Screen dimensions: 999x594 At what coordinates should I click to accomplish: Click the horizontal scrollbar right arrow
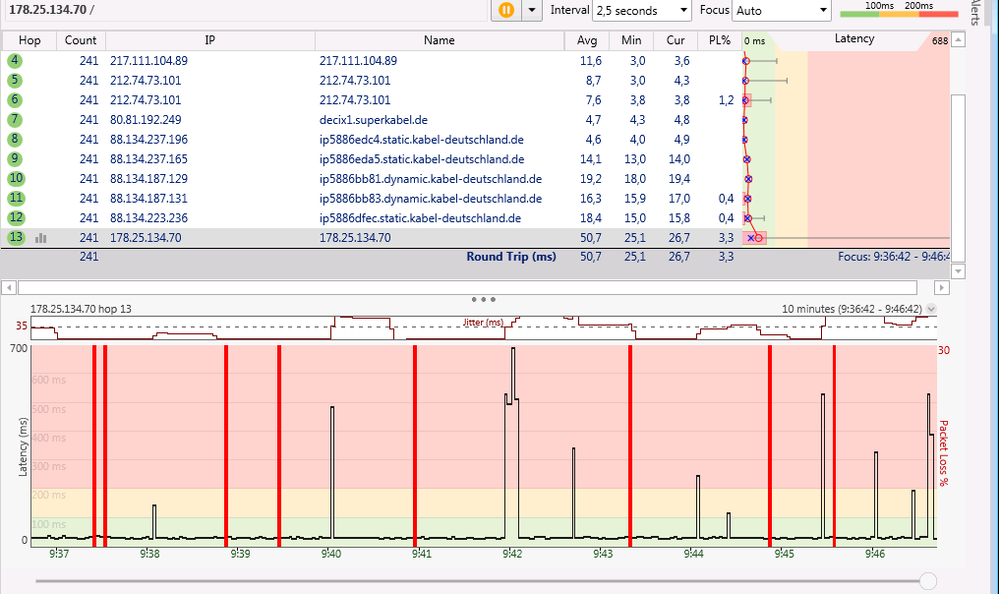(x=942, y=288)
